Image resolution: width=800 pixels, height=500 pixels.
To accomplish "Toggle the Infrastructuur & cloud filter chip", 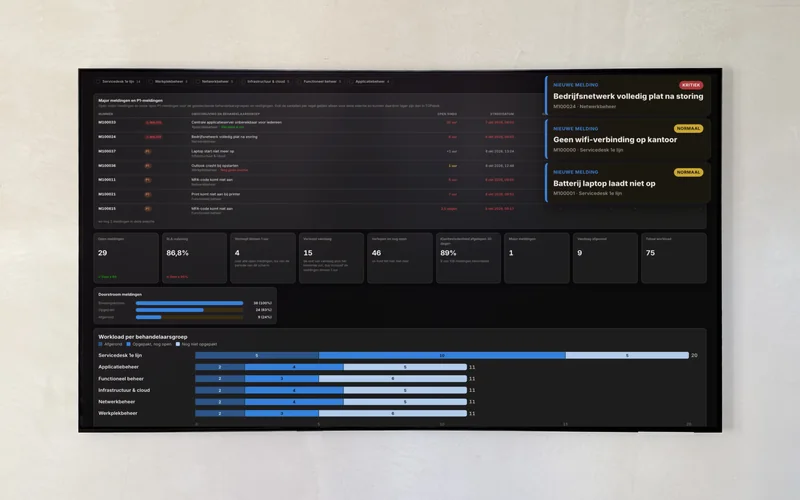I will (266, 82).
